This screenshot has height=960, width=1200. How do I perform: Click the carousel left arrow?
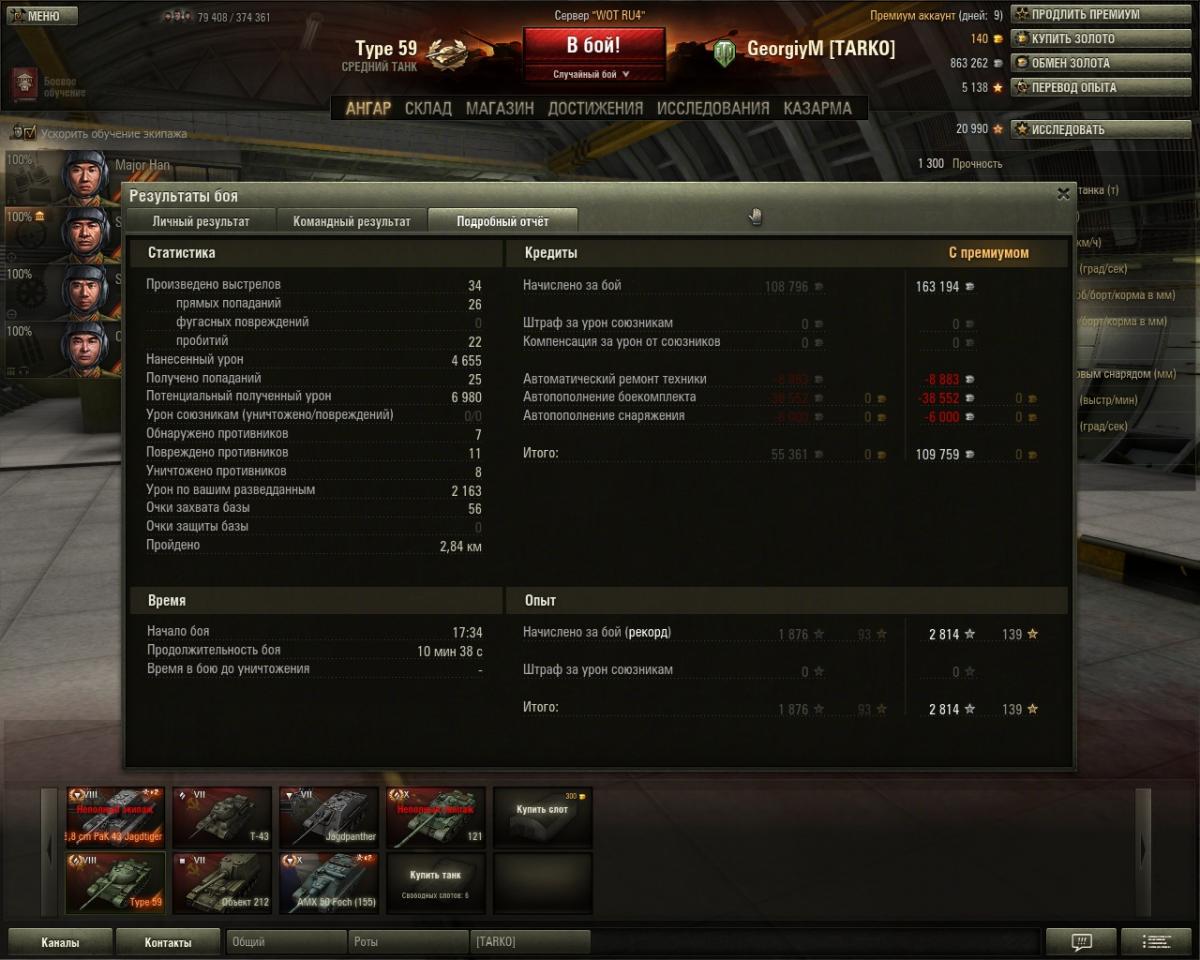(49, 850)
